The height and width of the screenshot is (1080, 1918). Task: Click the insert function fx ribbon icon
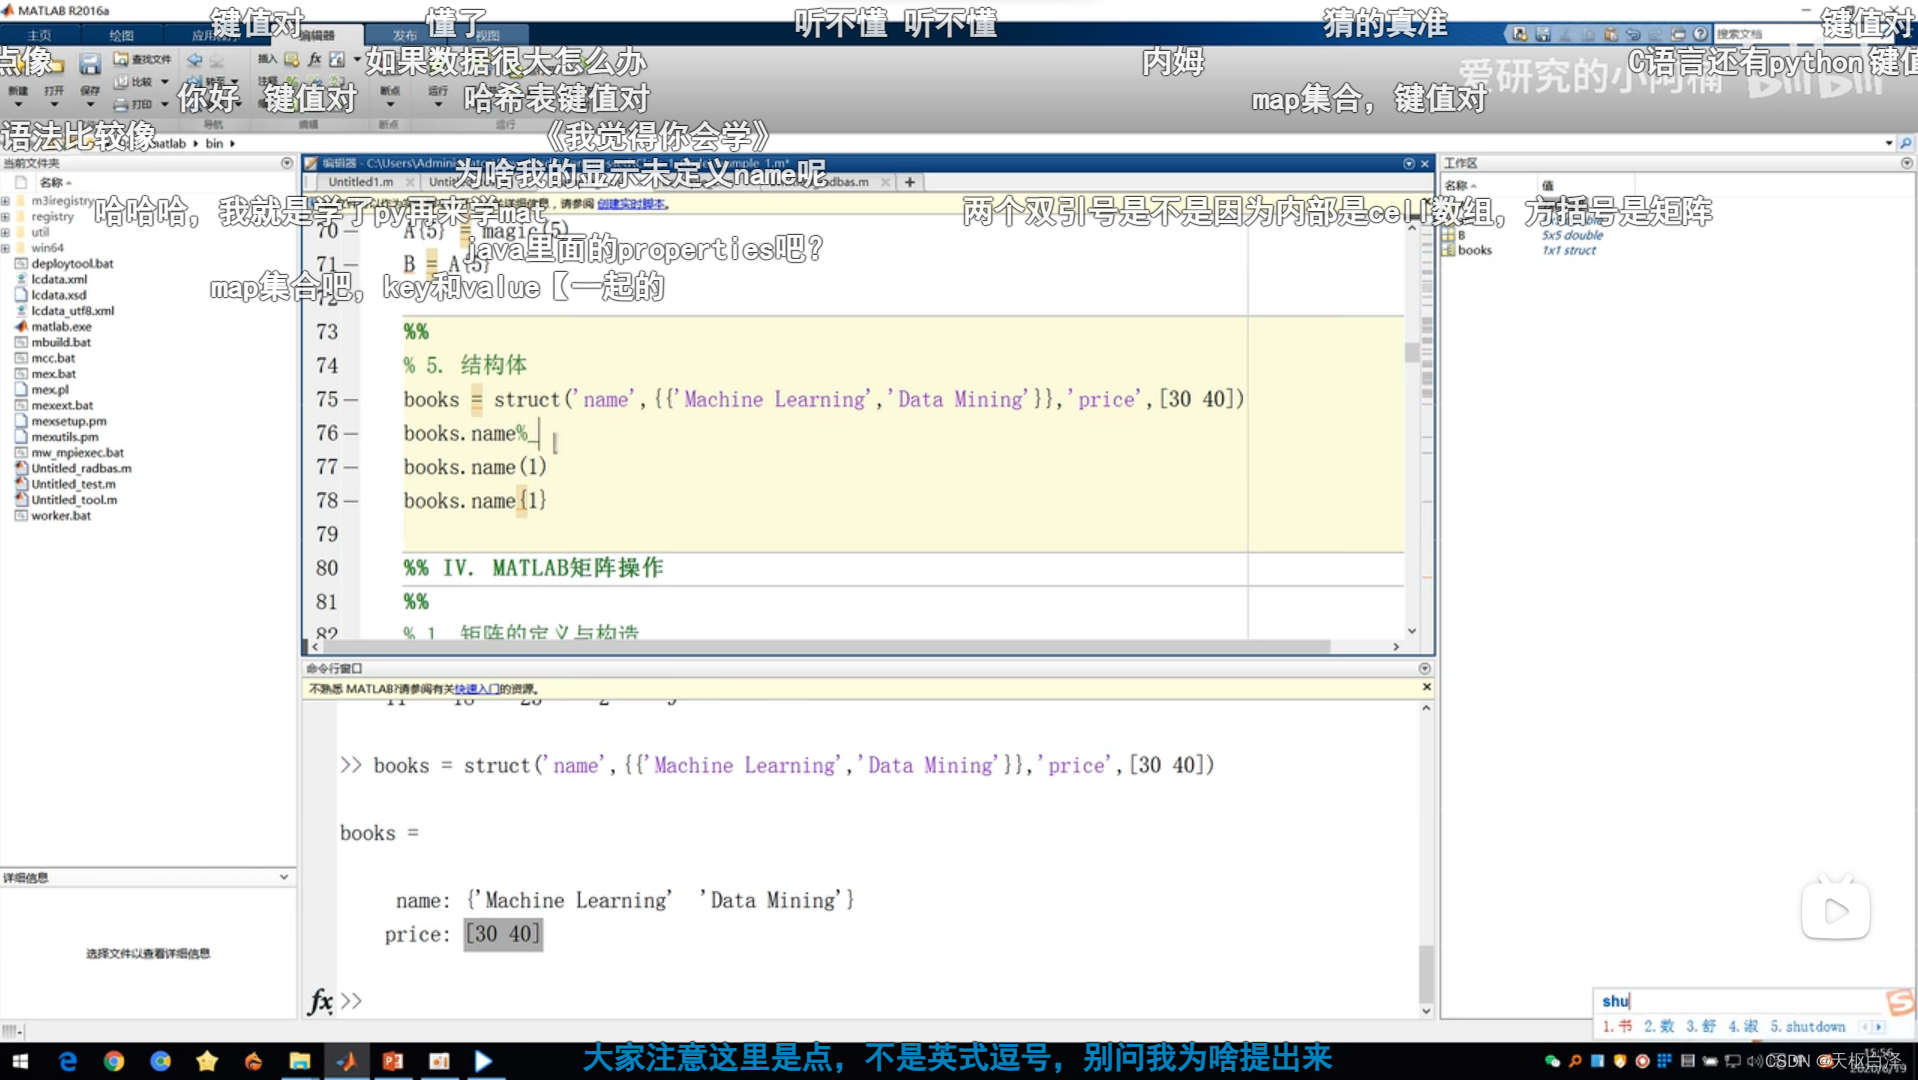(315, 59)
